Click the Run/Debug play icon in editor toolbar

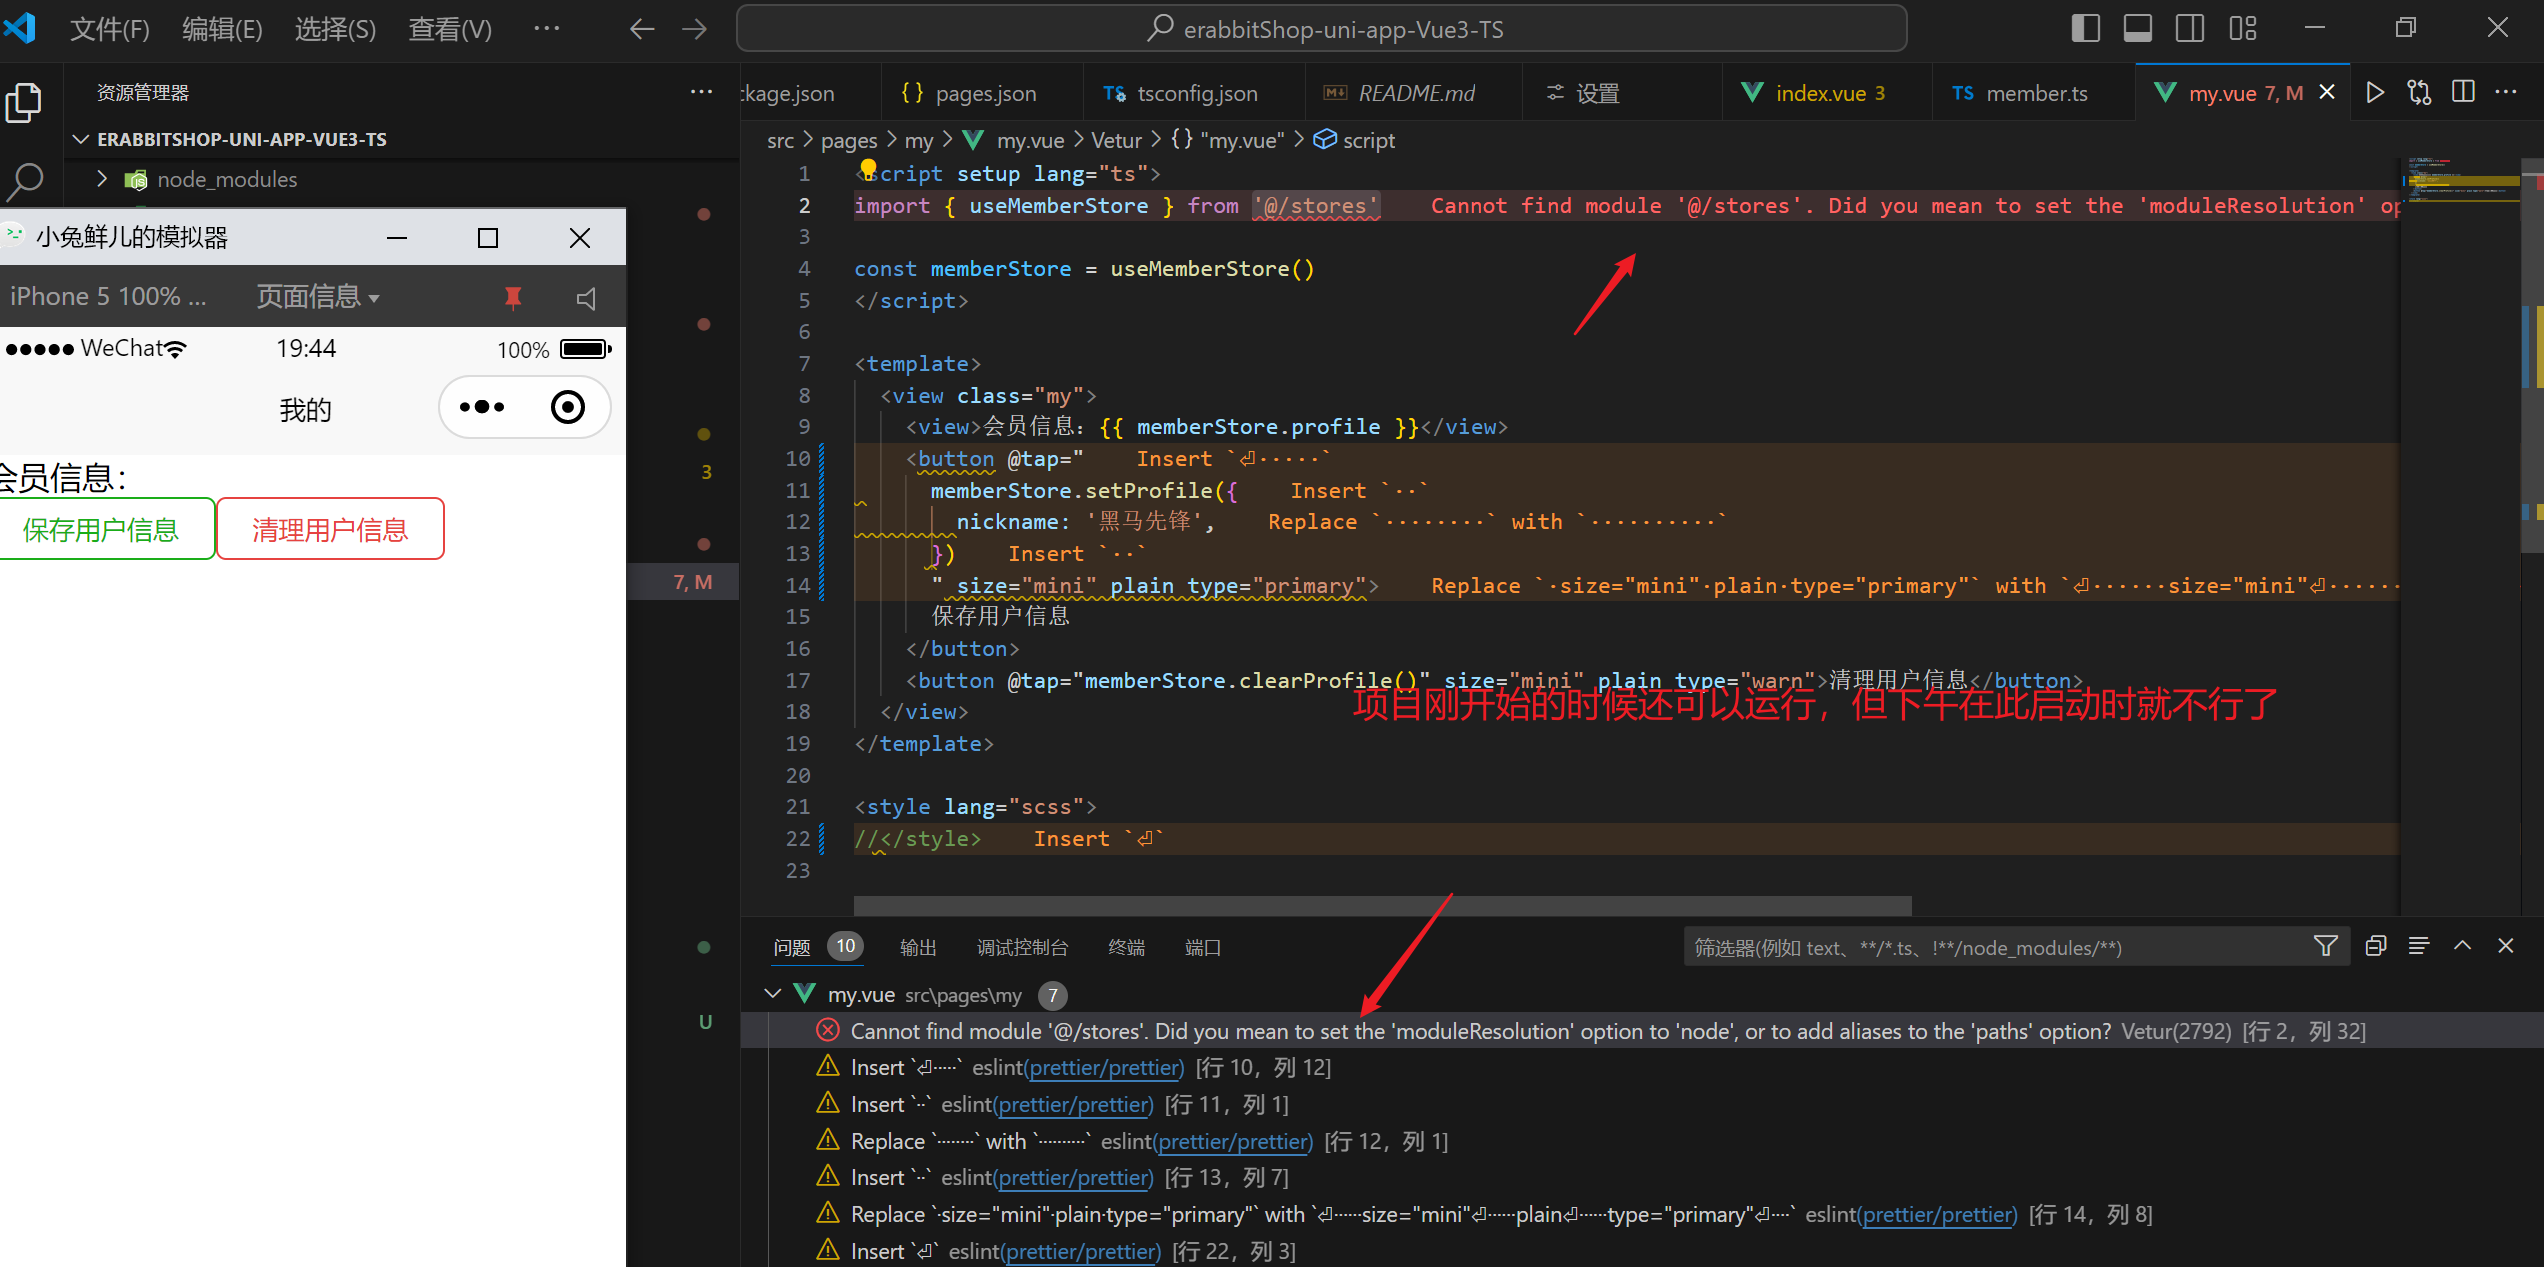2375,93
